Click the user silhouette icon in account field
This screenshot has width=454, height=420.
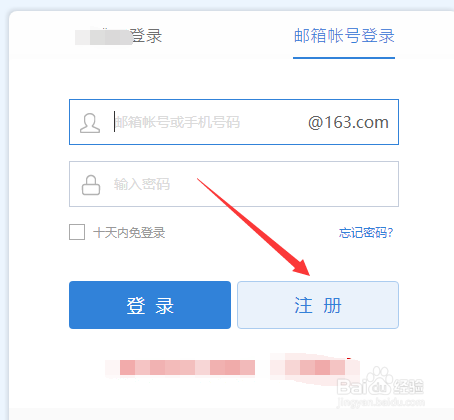tap(90, 123)
